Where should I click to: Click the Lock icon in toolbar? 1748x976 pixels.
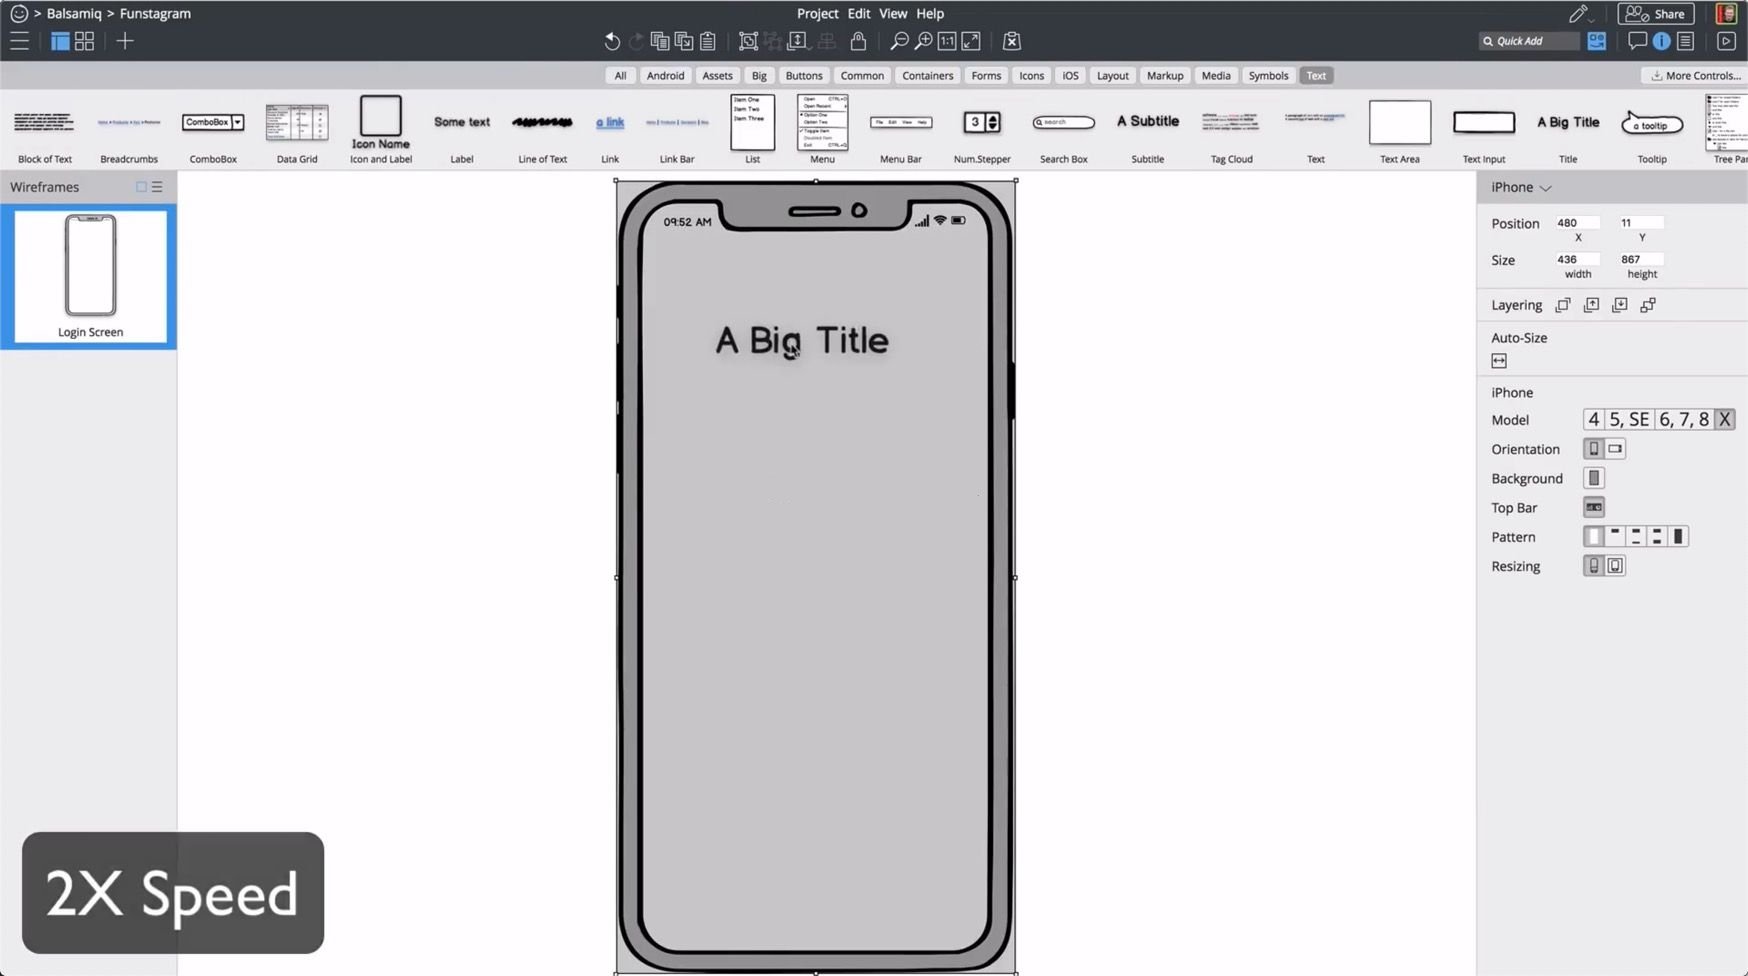[x=858, y=41]
